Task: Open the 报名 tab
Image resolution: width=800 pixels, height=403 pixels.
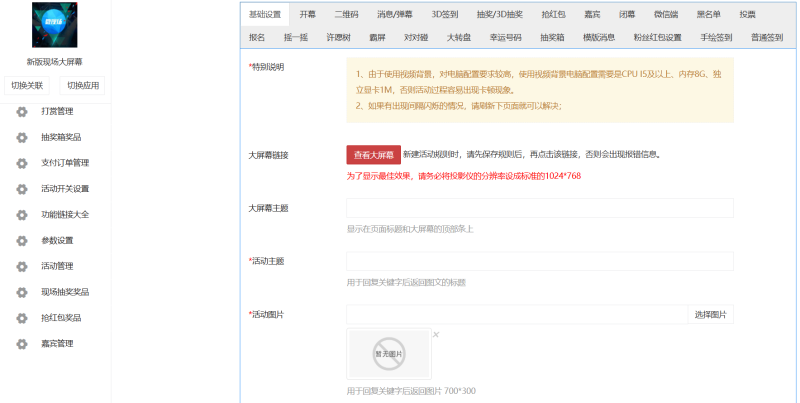Action: point(257,37)
